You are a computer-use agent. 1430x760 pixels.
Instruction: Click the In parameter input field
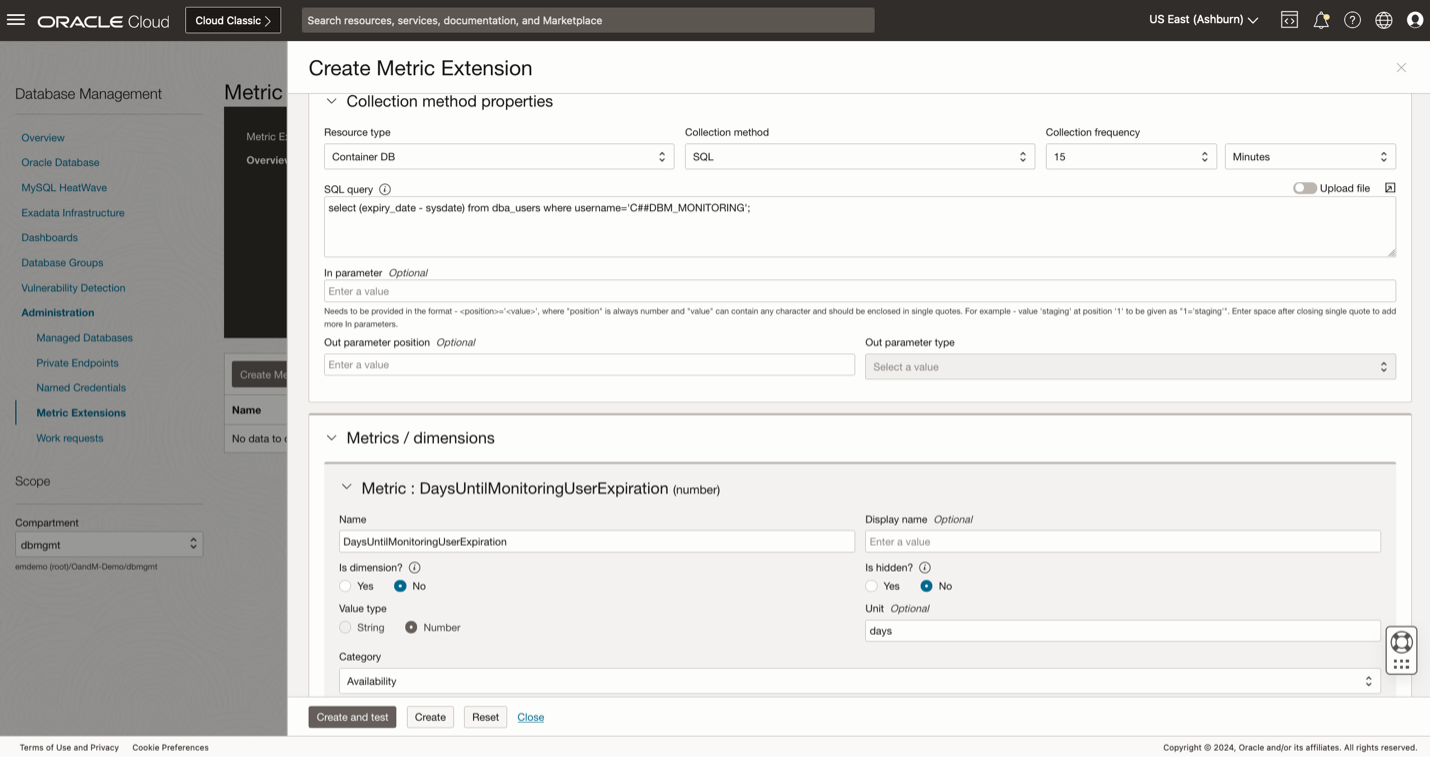[x=859, y=292]
